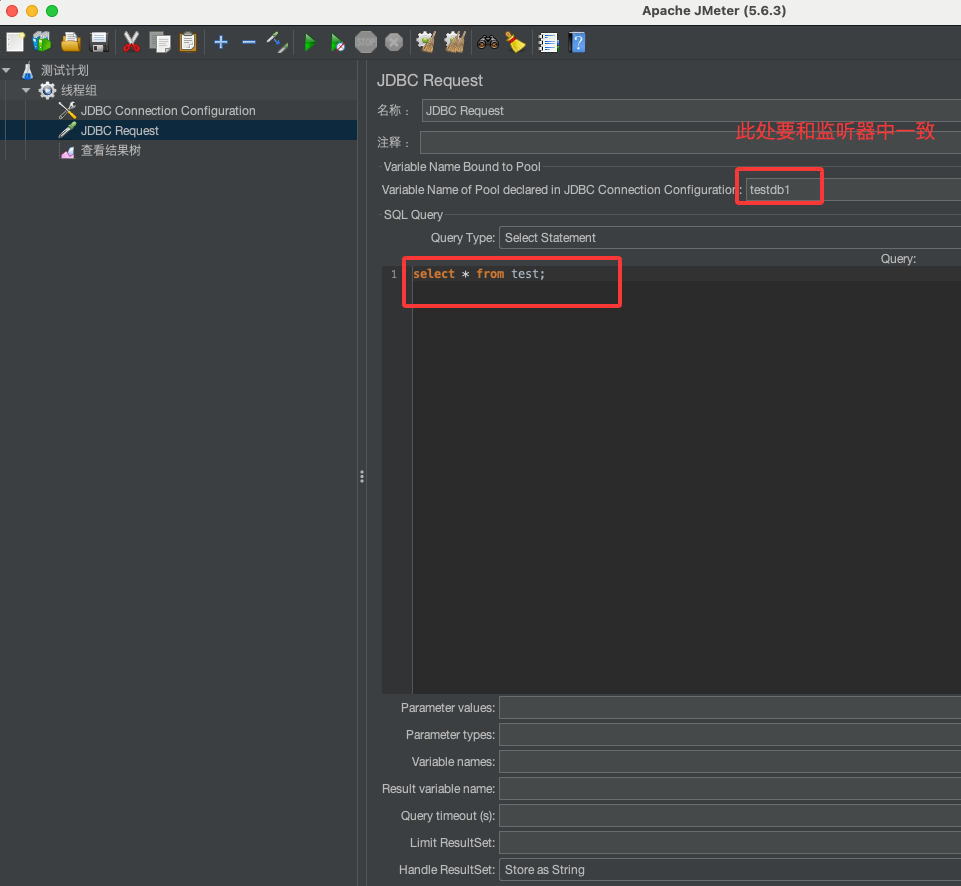Select the 测试计划 tree item
This screenshot has width=961, height=886.
(64, 70)
